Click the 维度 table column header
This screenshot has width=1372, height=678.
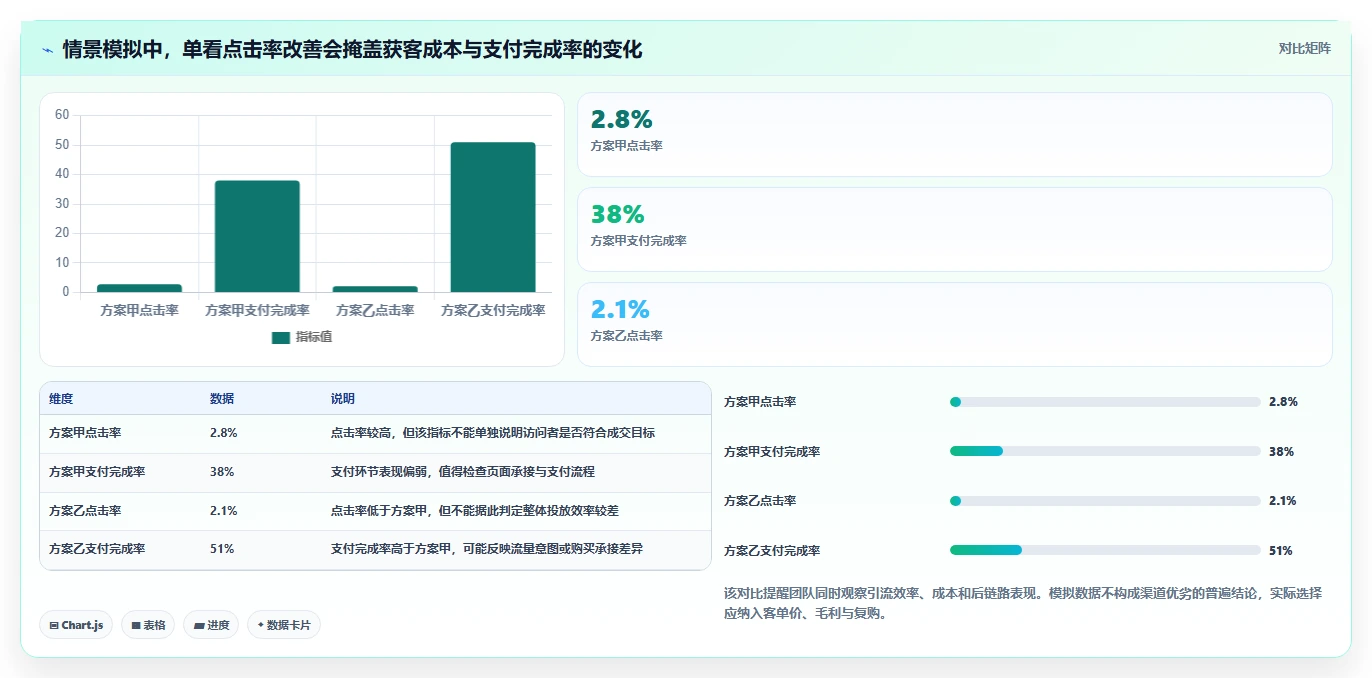pyautogui.click(x=61, y=399)
